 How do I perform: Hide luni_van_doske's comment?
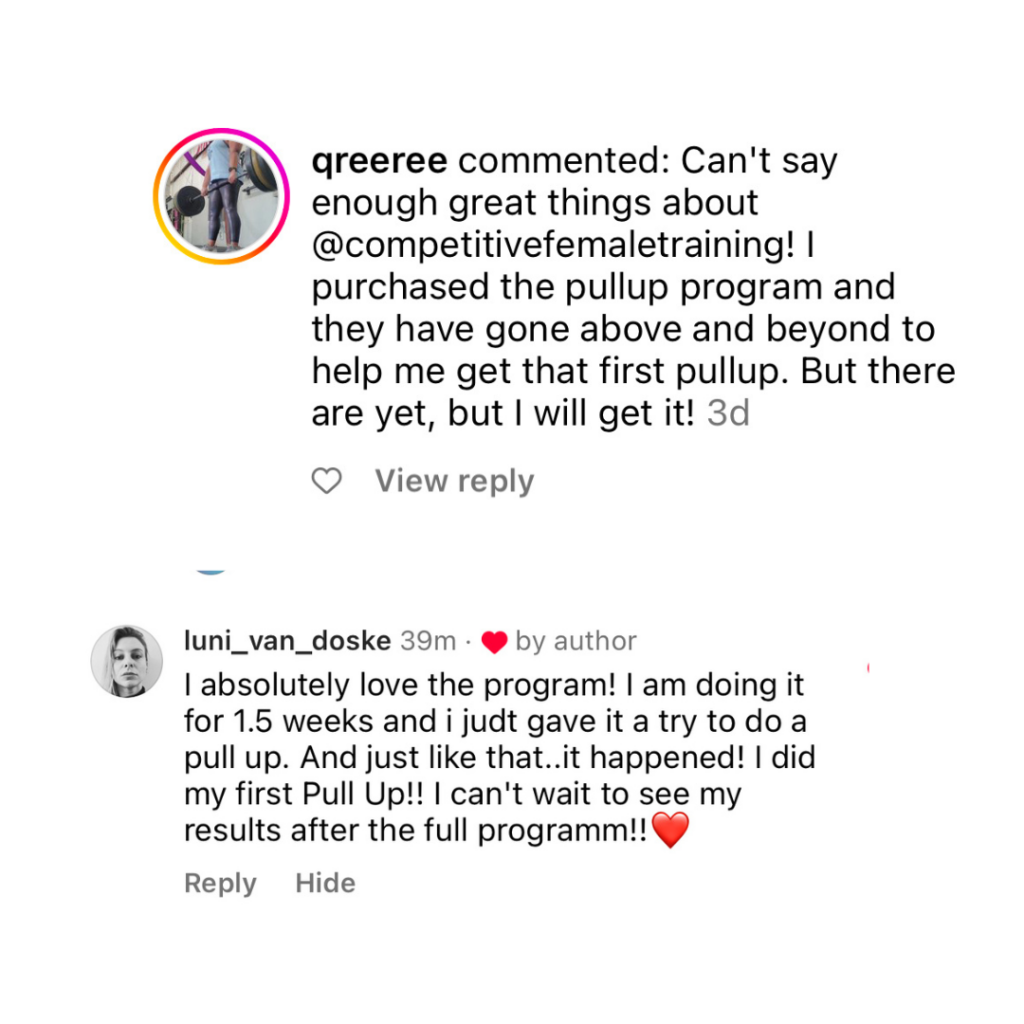click(x=325, y=883)
